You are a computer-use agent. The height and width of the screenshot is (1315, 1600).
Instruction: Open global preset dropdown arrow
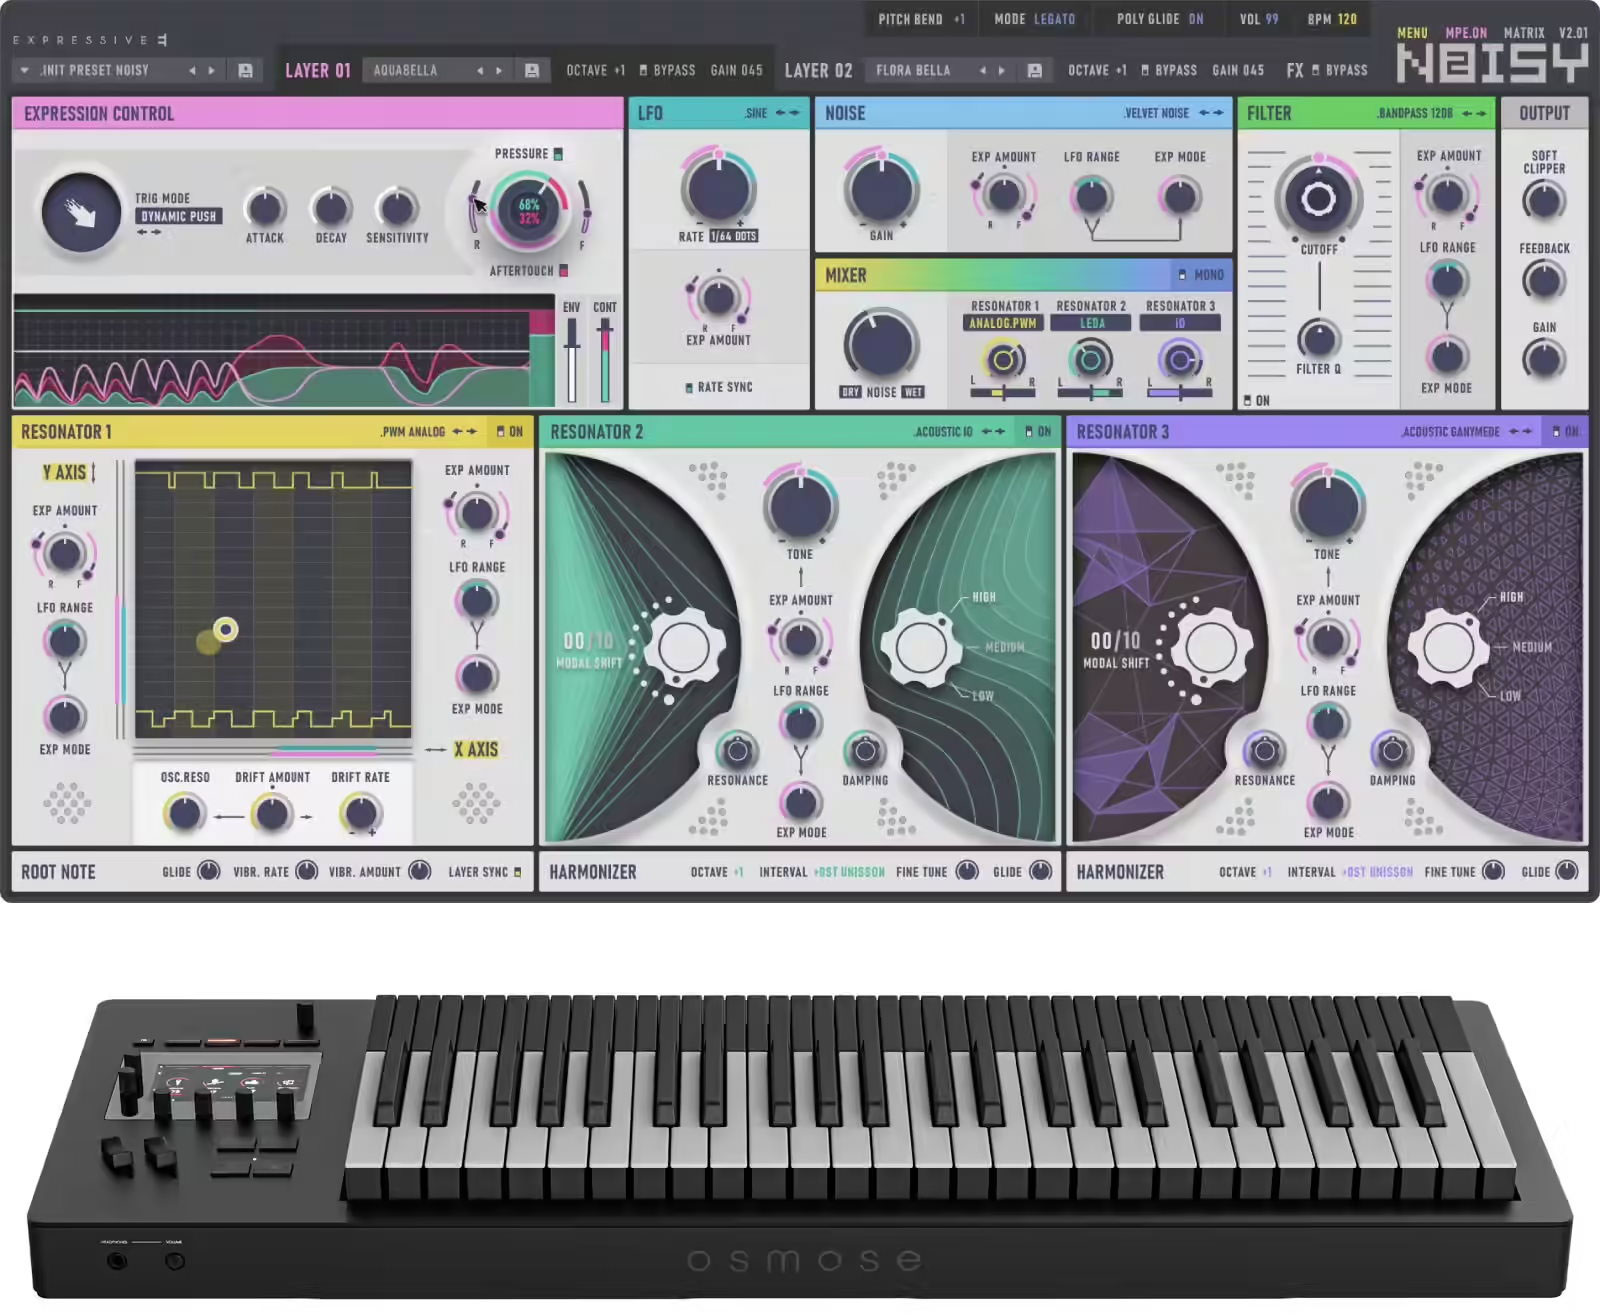click(24, 70)
